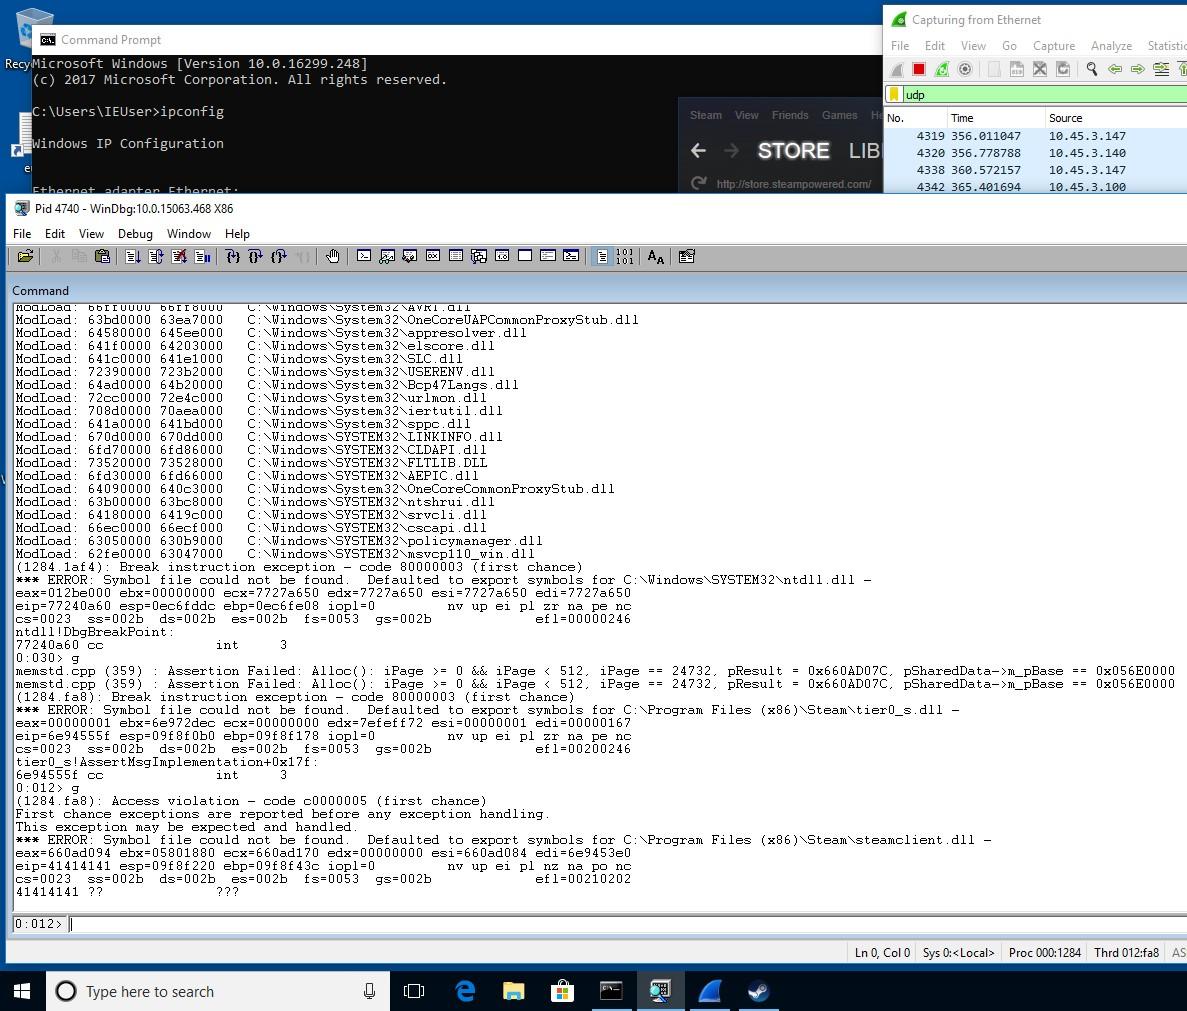1187x1011 pixels.
Task: Select Wireshark packet from 10.45.3.100
Action: tap(1036, 186)
